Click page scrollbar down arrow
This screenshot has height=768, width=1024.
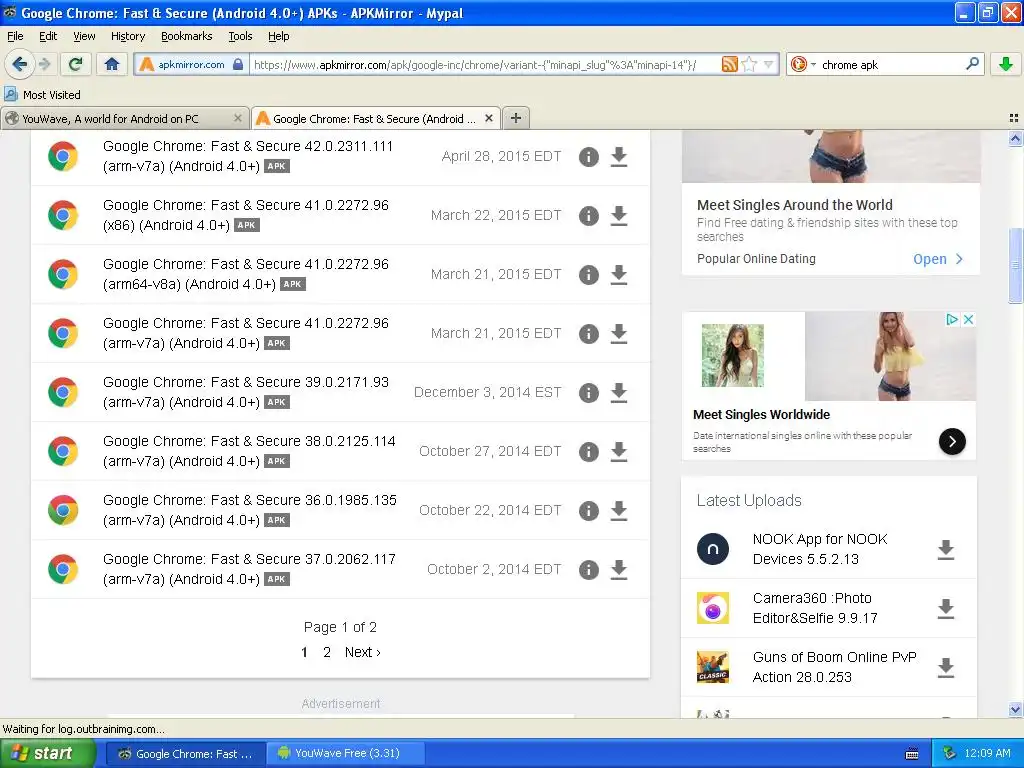click(1015, 709)
